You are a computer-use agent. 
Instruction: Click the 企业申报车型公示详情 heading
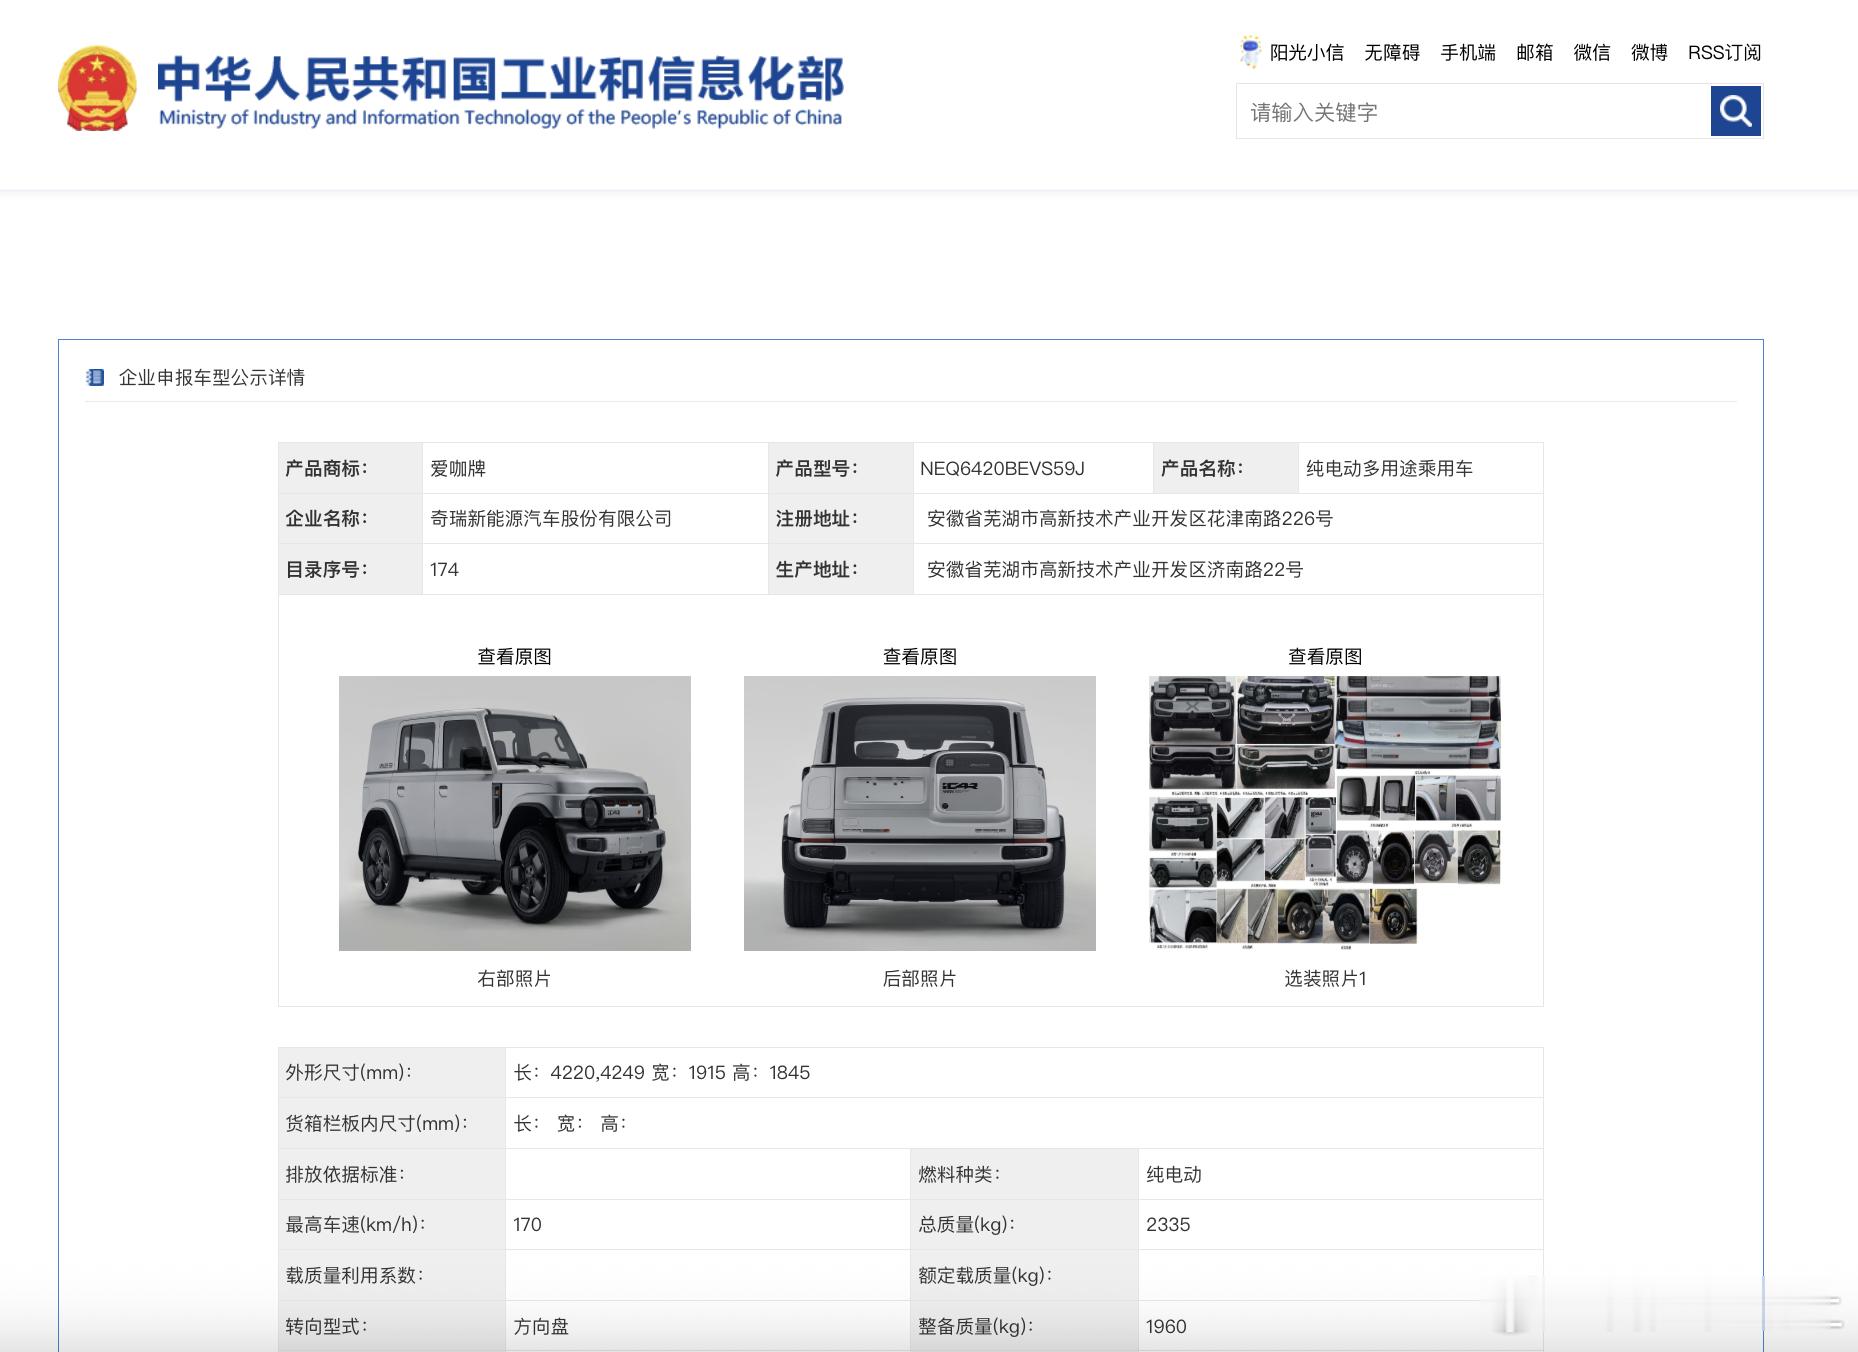(211, 377)
